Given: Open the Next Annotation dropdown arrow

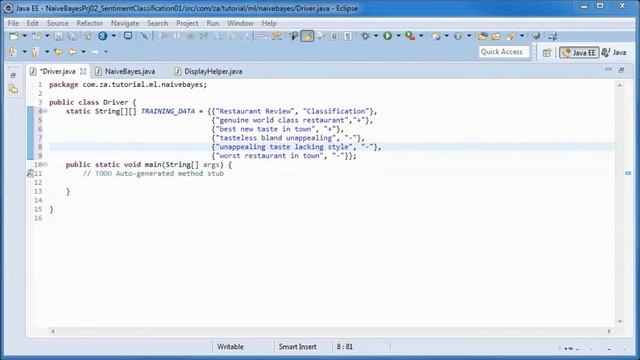Looking at the screenshot, I should (x=24, y=52).
